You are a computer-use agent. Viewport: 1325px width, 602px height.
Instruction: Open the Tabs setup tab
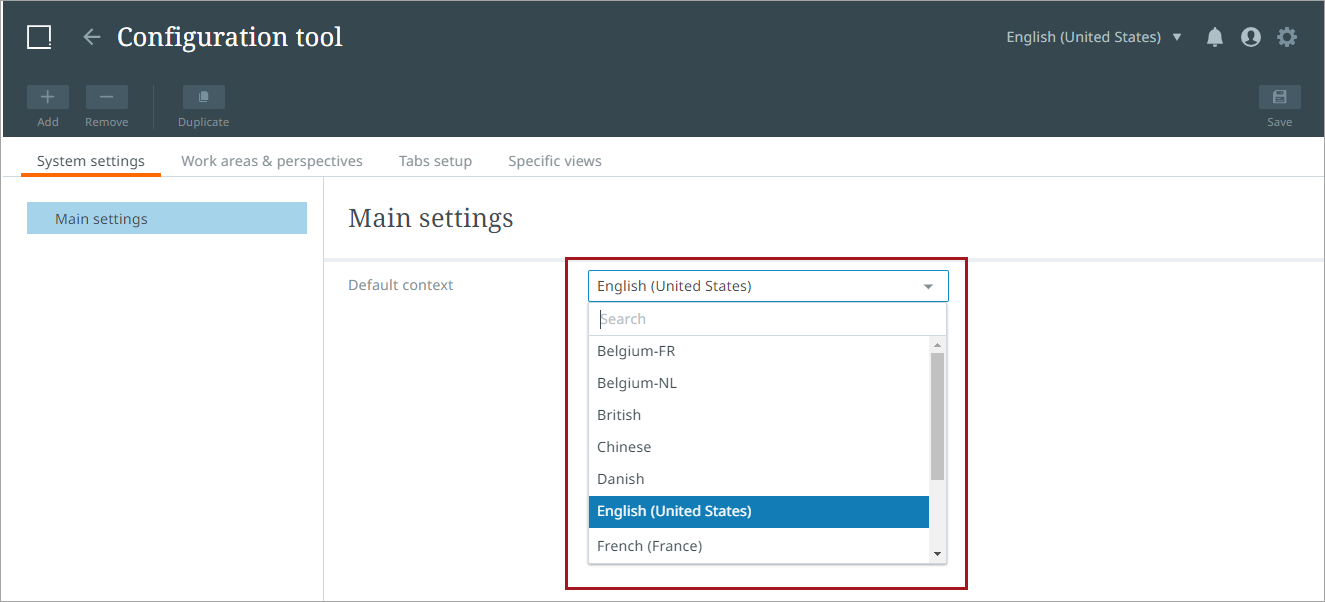435,161
